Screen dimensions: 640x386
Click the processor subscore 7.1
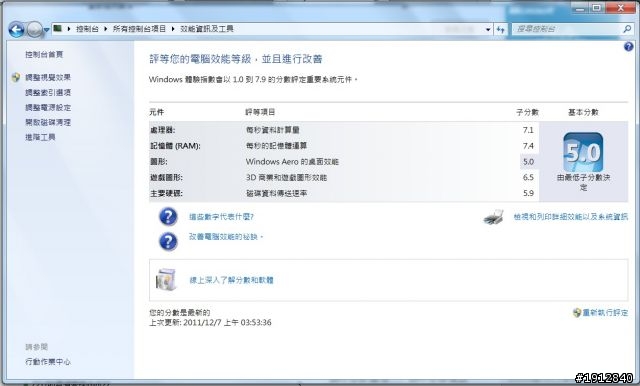pyautogui.click(x=528, y=130)
